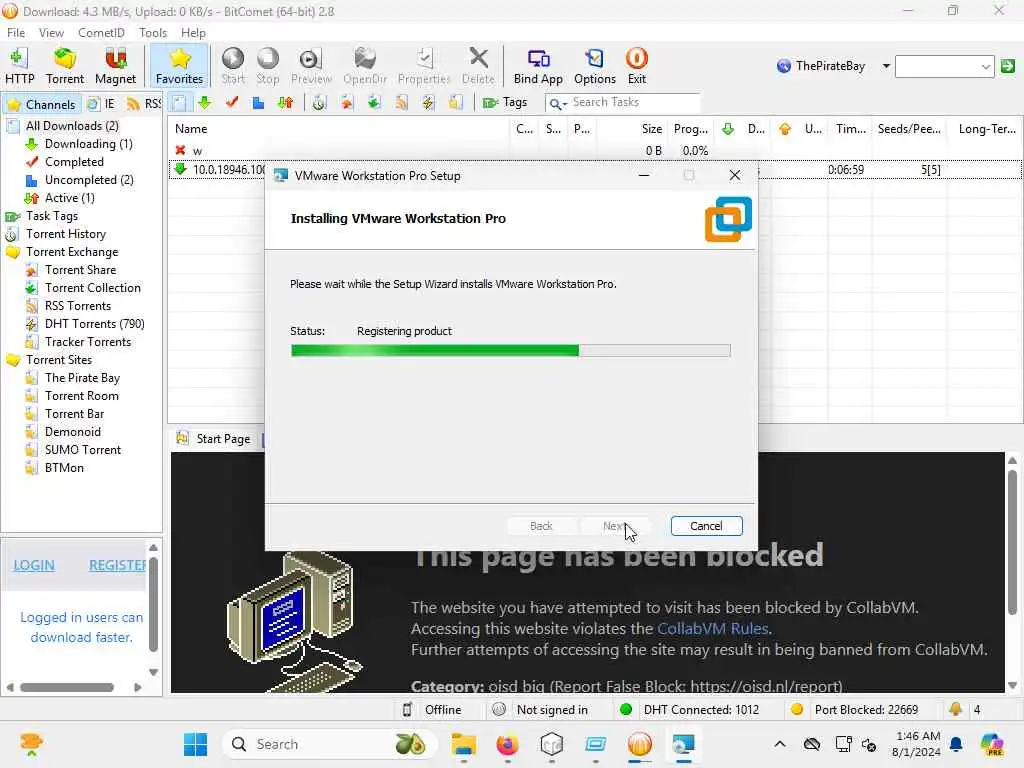Viewport: 1024px width, 768px height.
Task: Open the CollabVM Rules link
Action: [x=712, y=628]
